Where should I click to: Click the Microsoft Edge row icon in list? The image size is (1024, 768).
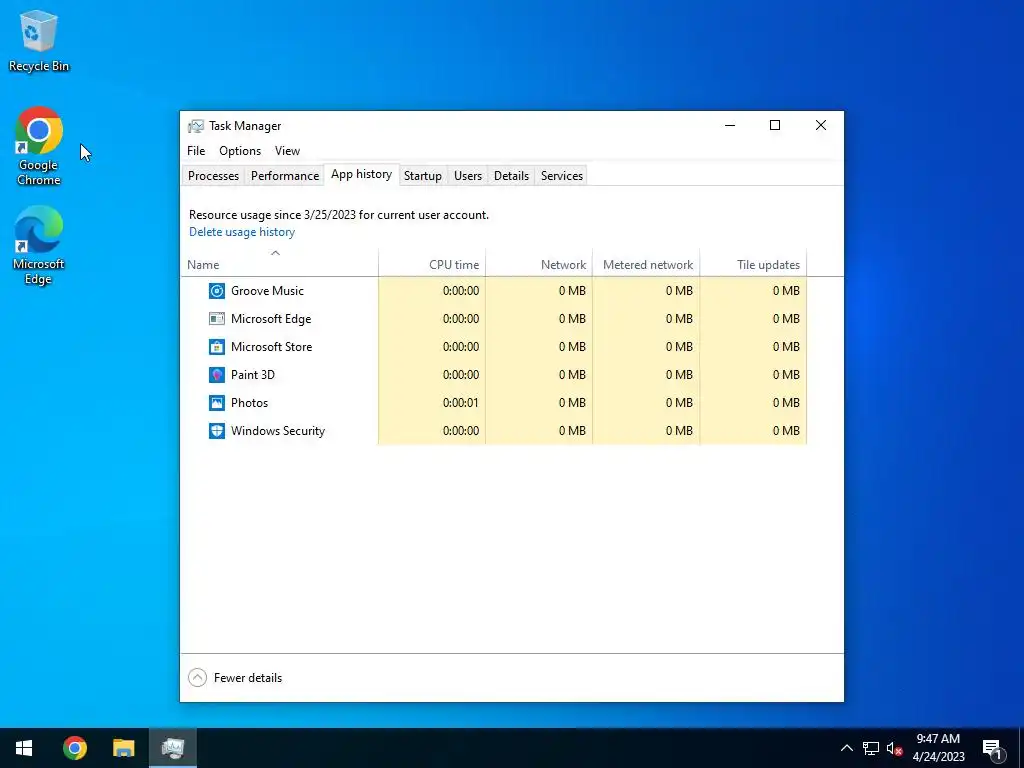217,319
